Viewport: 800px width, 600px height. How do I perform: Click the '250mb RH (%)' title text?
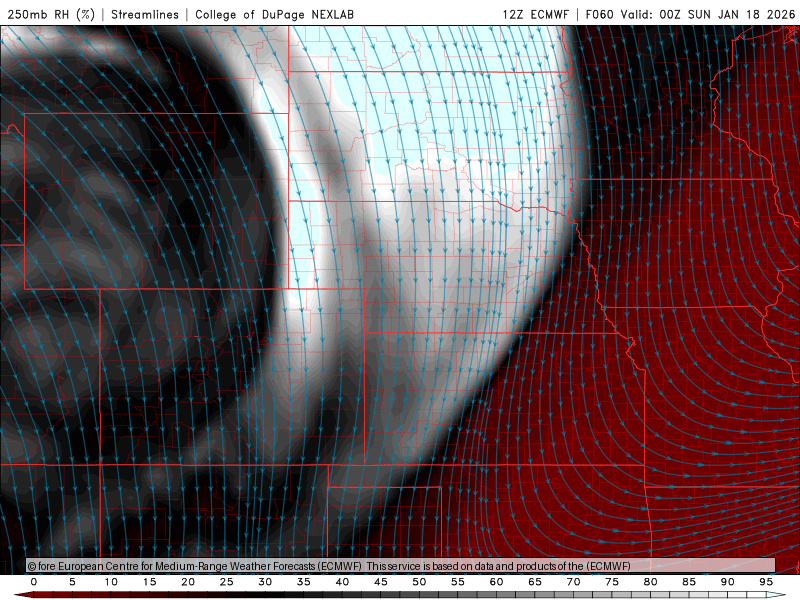pos(51,14)
